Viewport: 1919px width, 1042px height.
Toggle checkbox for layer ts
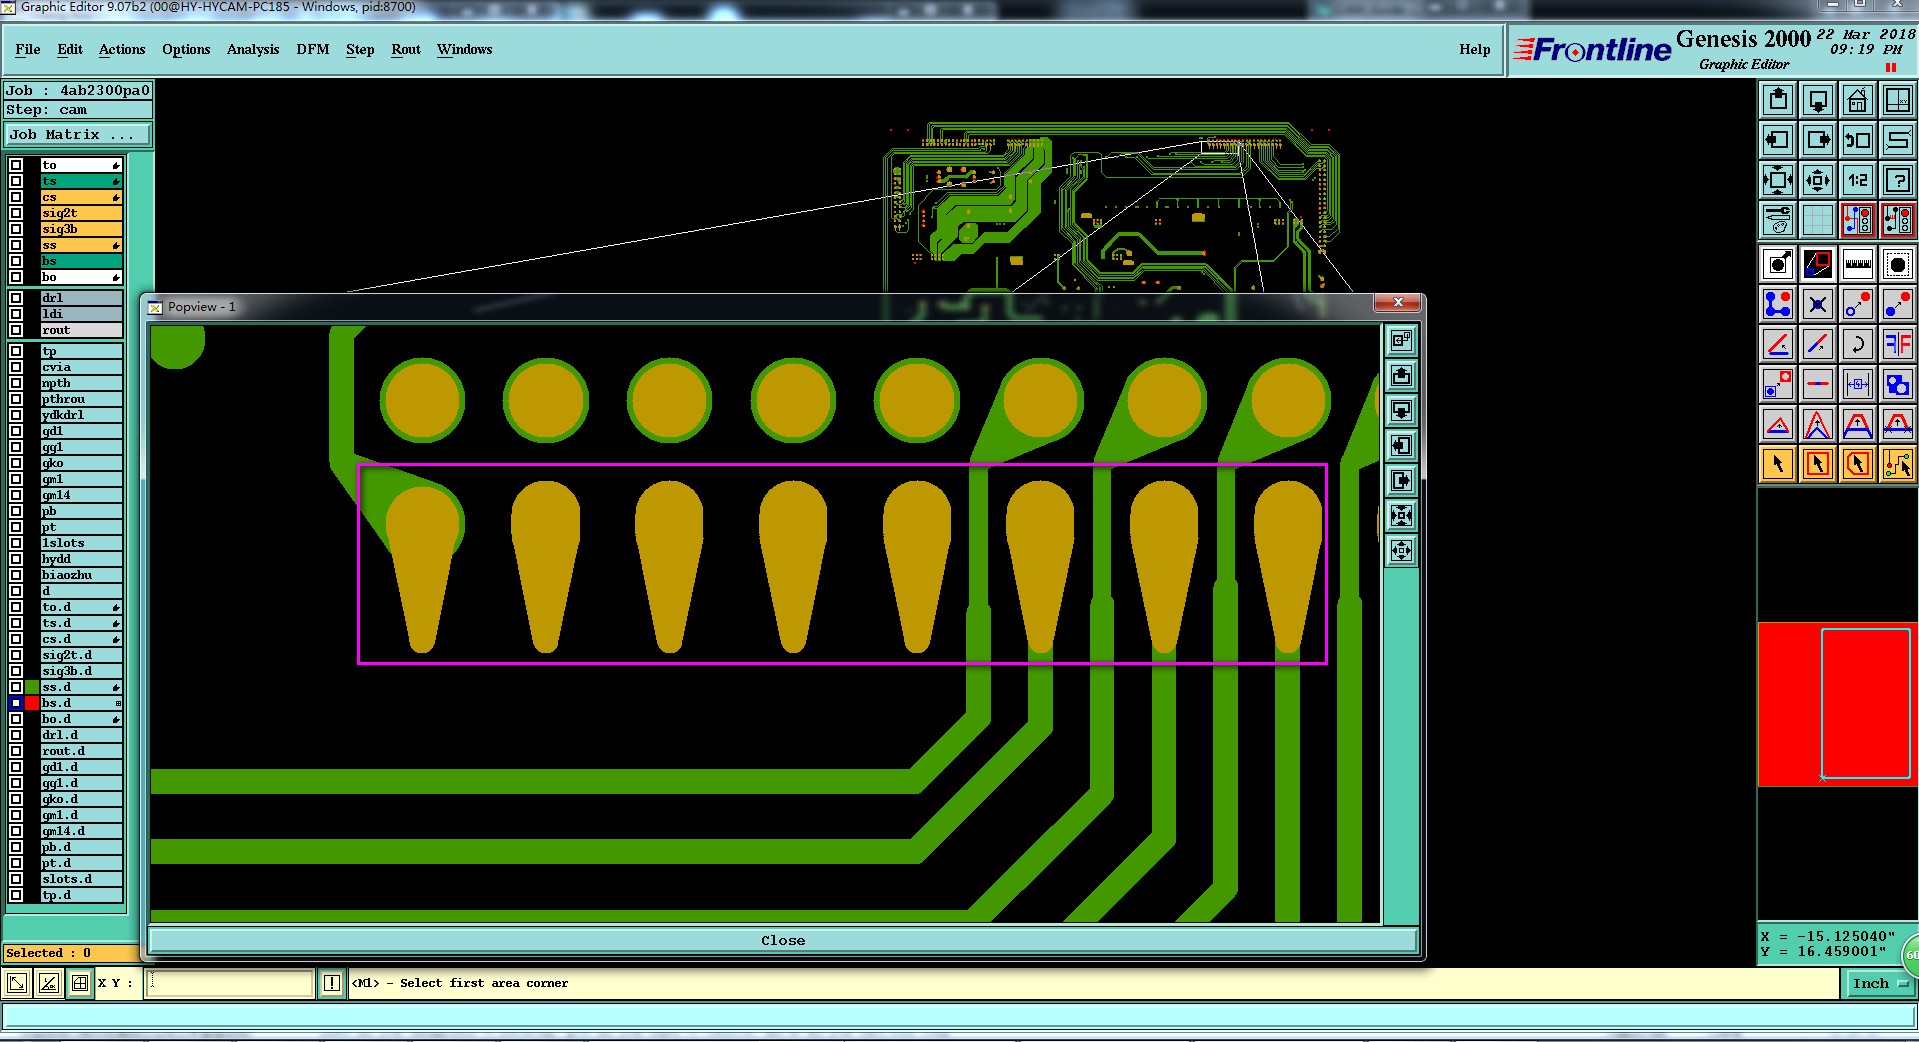(16, 181)
